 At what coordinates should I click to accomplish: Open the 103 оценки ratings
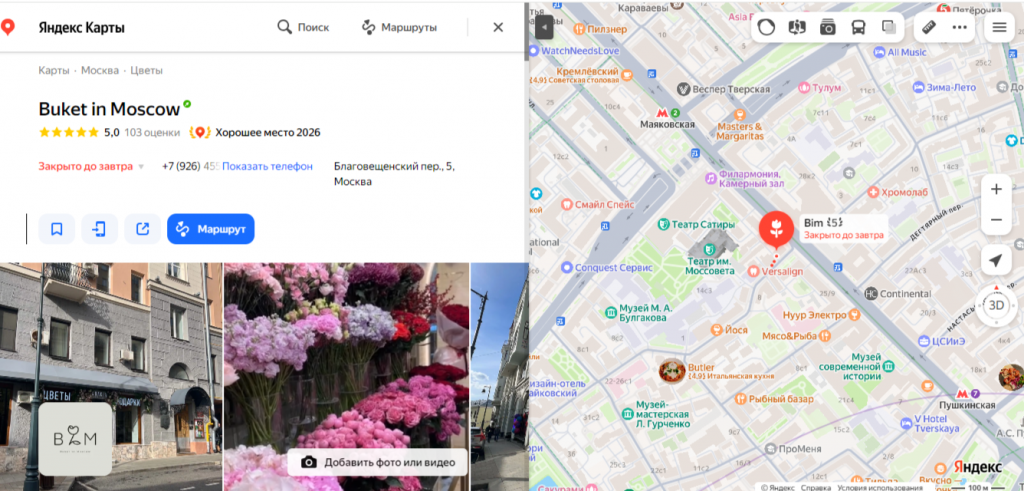point(152,133)
